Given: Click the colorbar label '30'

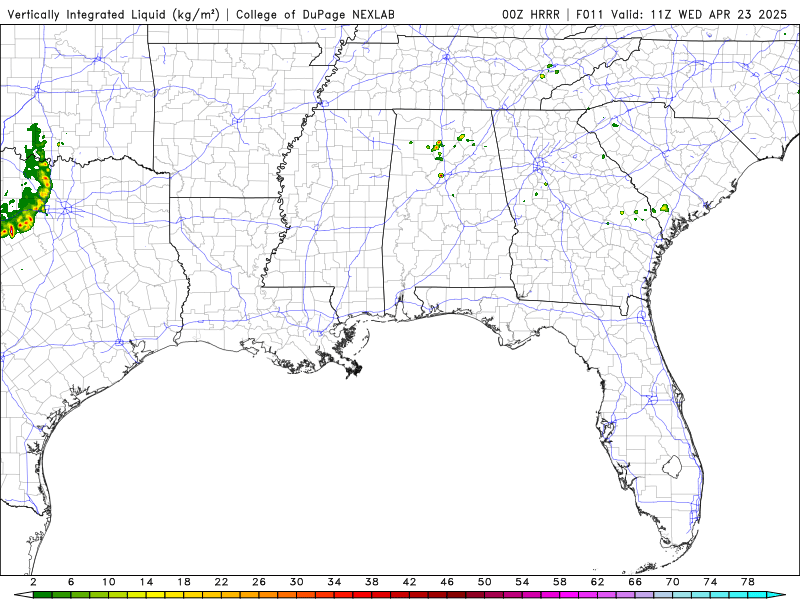Looking at the screenshot, I should tap(296, 582).
